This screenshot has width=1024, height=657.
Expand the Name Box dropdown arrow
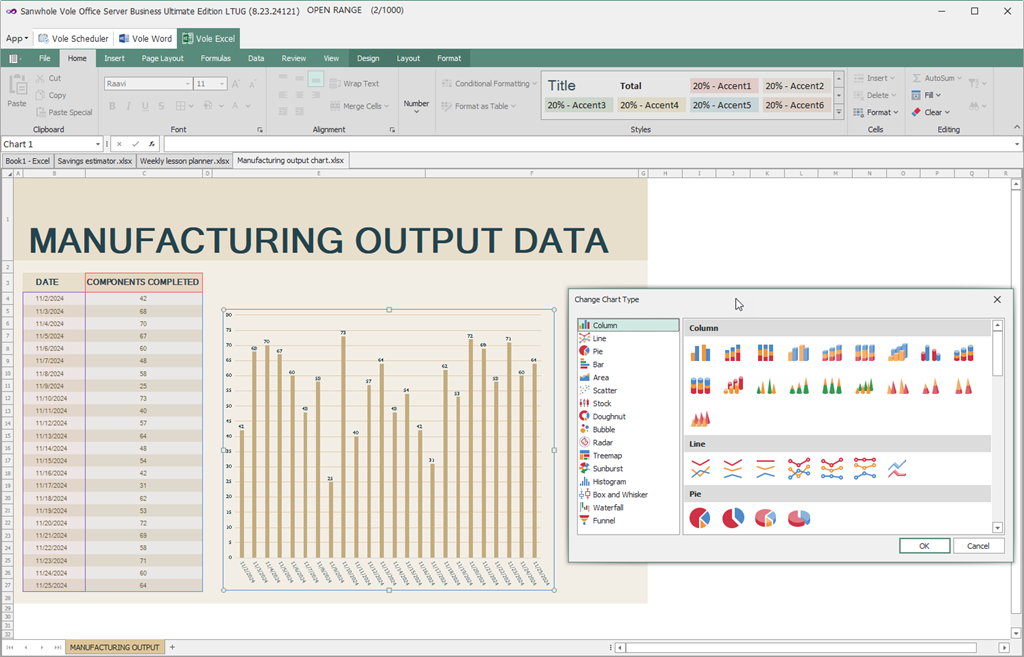pos(98,144)
